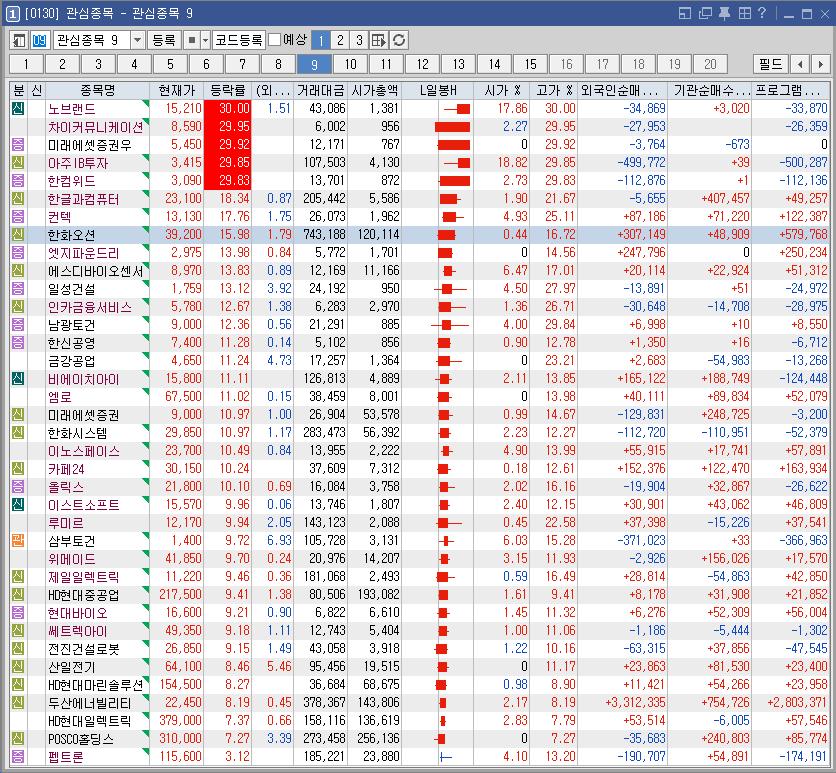Switch to watchlist tab 1

(x=26, y=65)
